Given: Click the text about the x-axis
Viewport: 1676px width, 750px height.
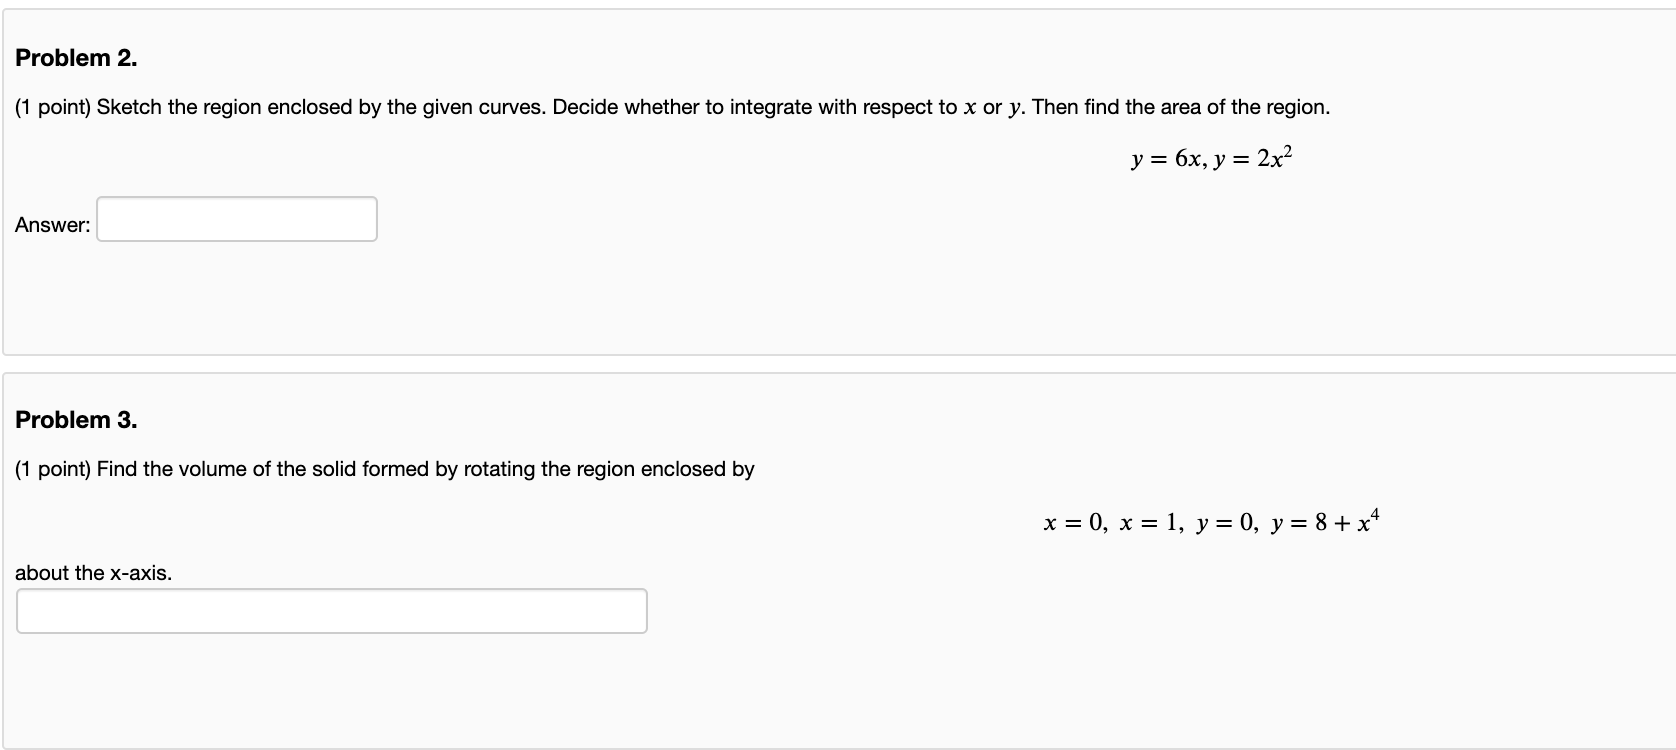Looking at the screenshot, I should coord(93,572).
